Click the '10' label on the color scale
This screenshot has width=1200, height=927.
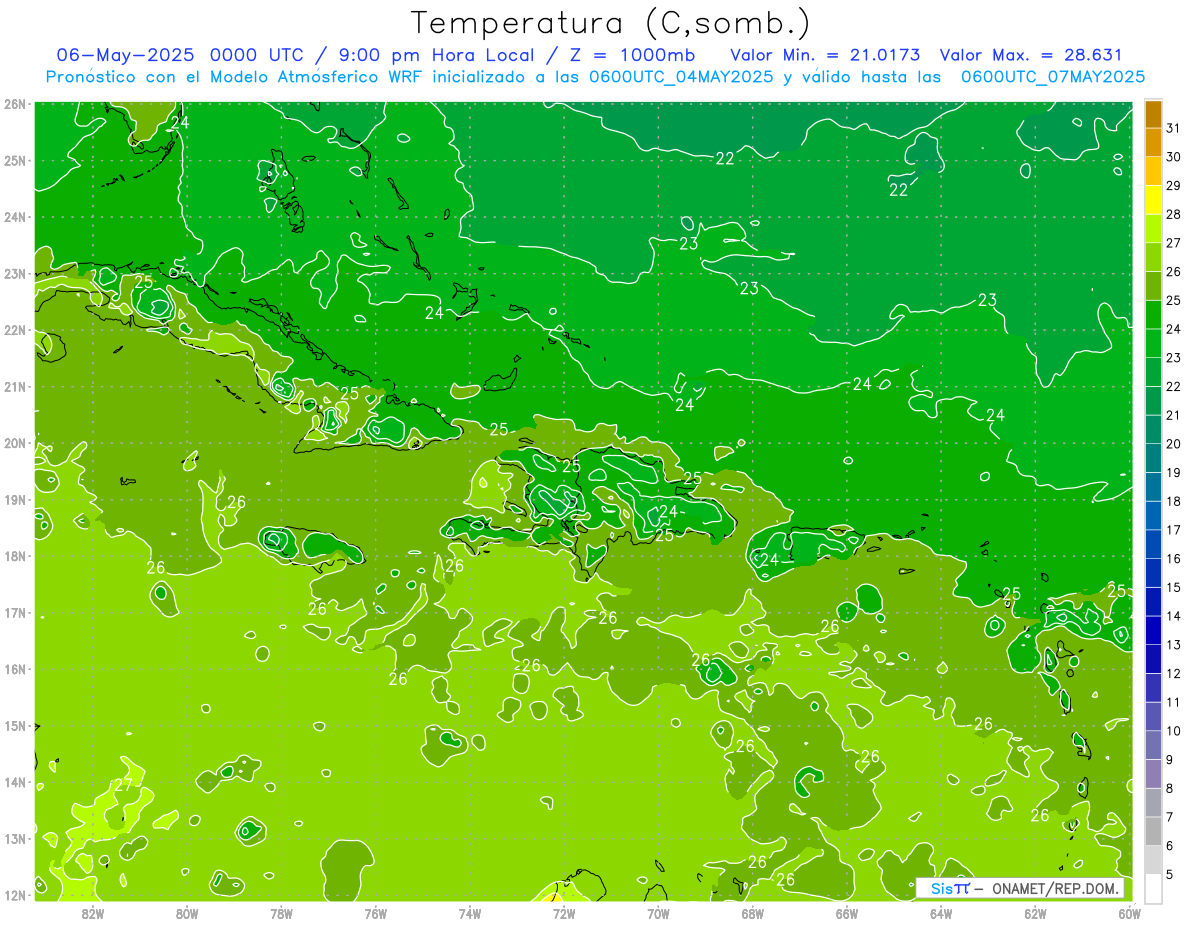(x=1173, y=731)
